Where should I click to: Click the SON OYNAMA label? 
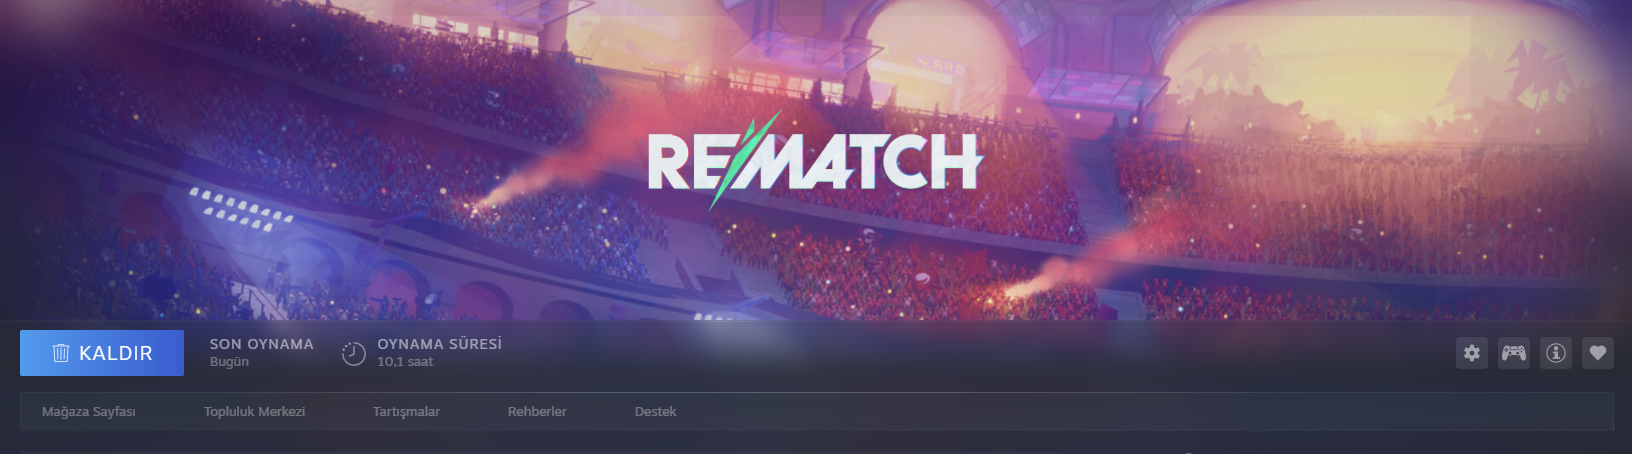point(262,344)
